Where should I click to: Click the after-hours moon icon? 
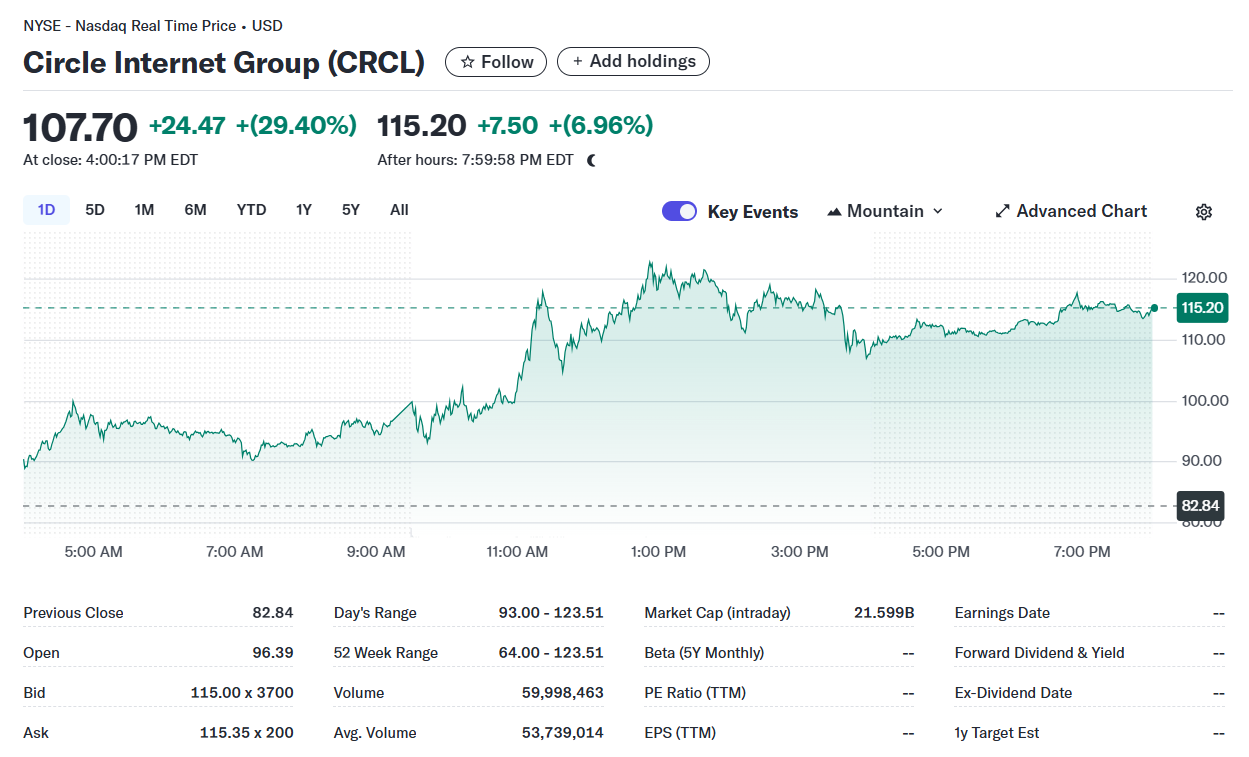(x=591, y=160)
